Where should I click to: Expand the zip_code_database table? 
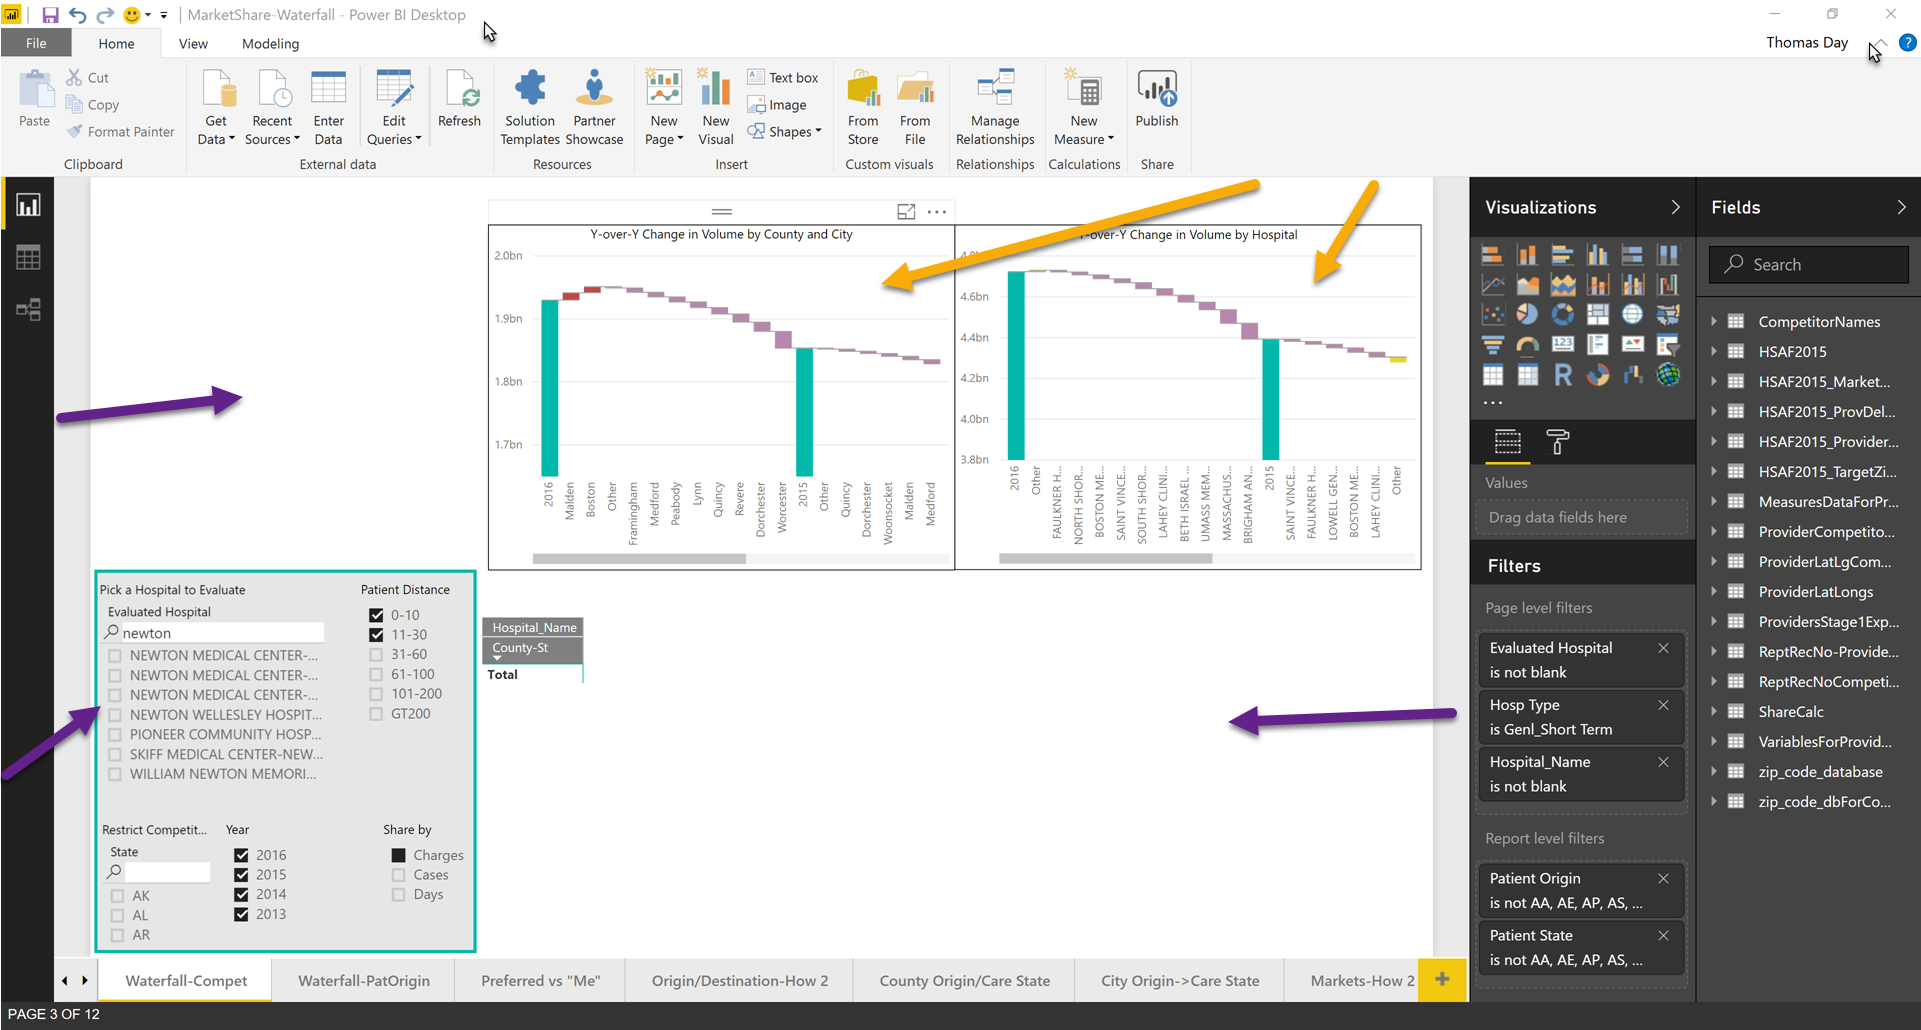point(1714,771)
